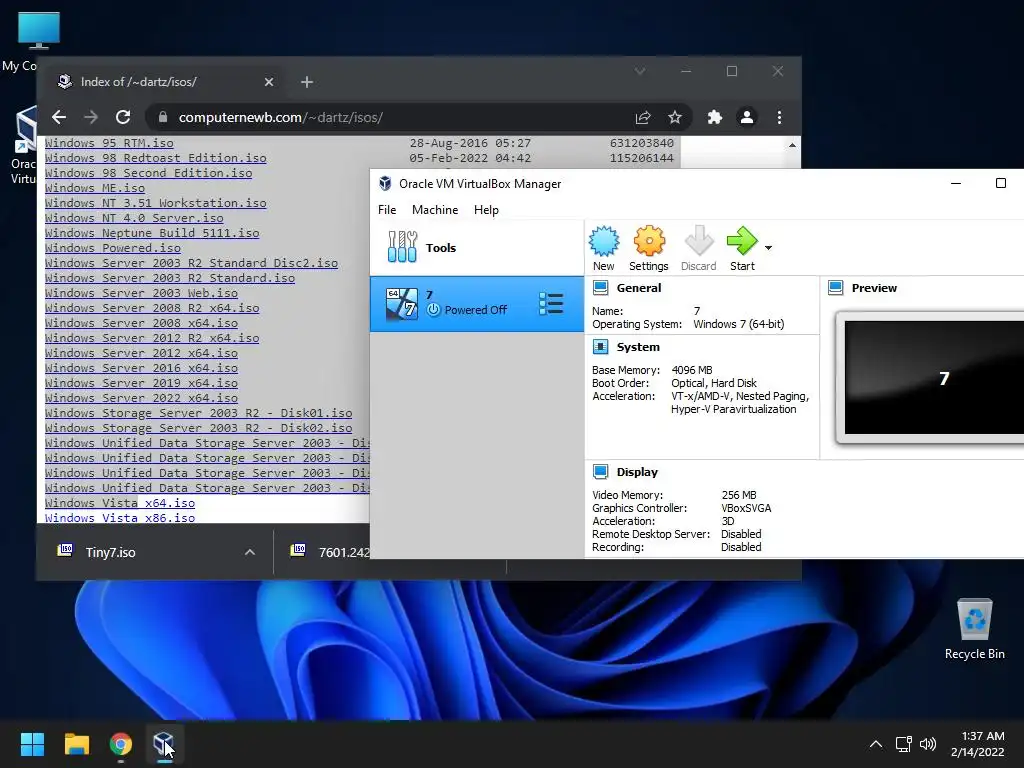Open Windows Storage Server 2003 R2 - Disk01.iso
Viewport: 1024px width, 768px height.
(199, 413)
